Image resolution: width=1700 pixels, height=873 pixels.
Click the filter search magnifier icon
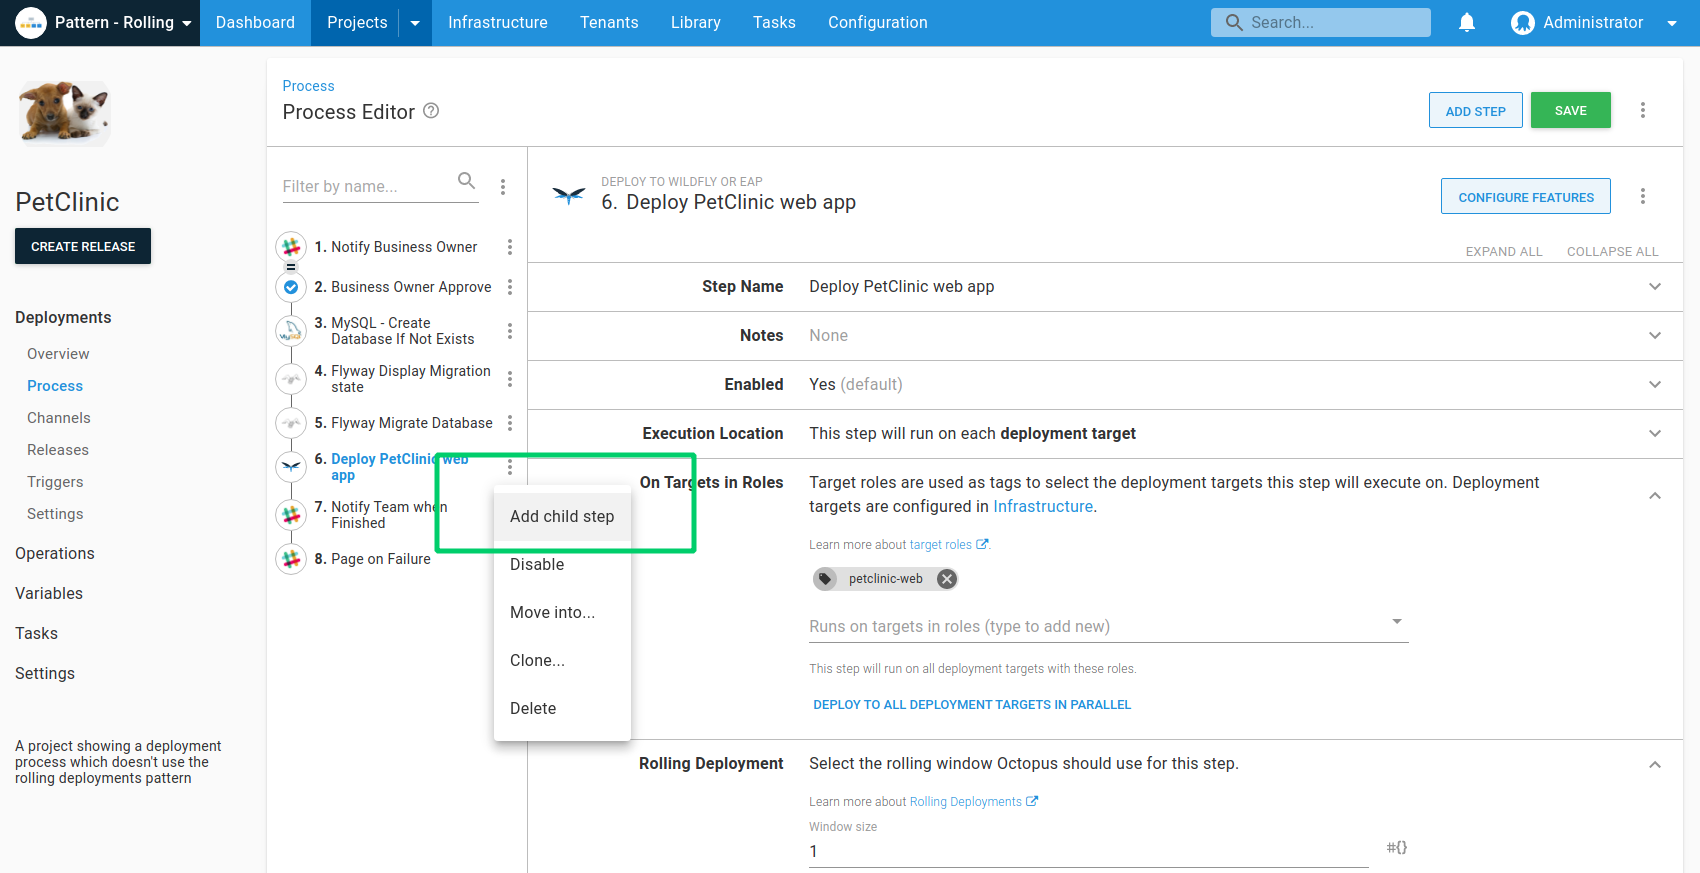coord(466,181)
